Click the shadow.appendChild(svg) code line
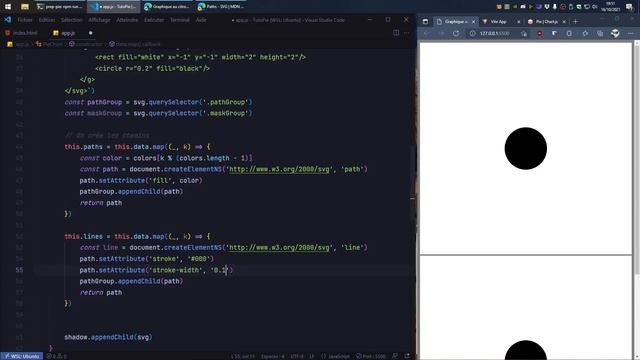This screenshot has width=640, height=360. coord(108,337)
